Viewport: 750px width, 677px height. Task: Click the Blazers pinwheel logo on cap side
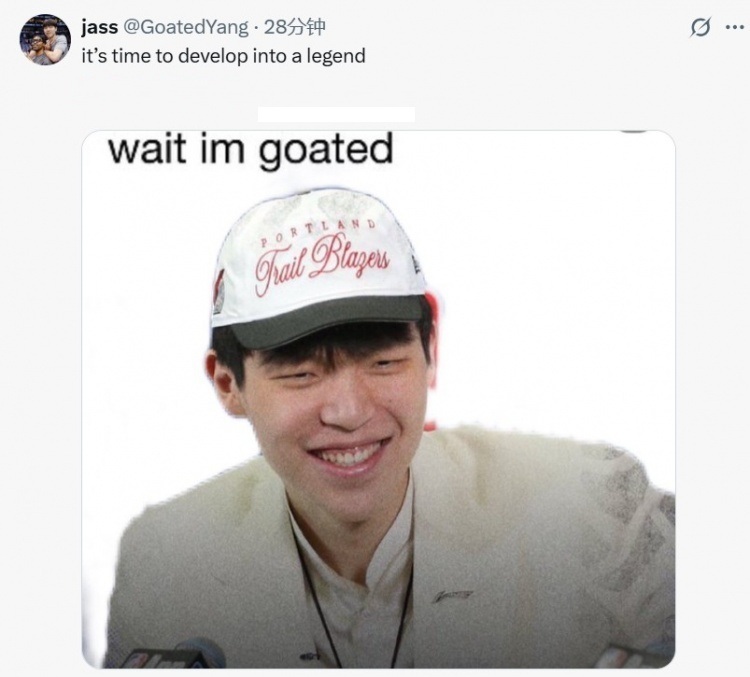pyautogui.click(x=219, y=291)
